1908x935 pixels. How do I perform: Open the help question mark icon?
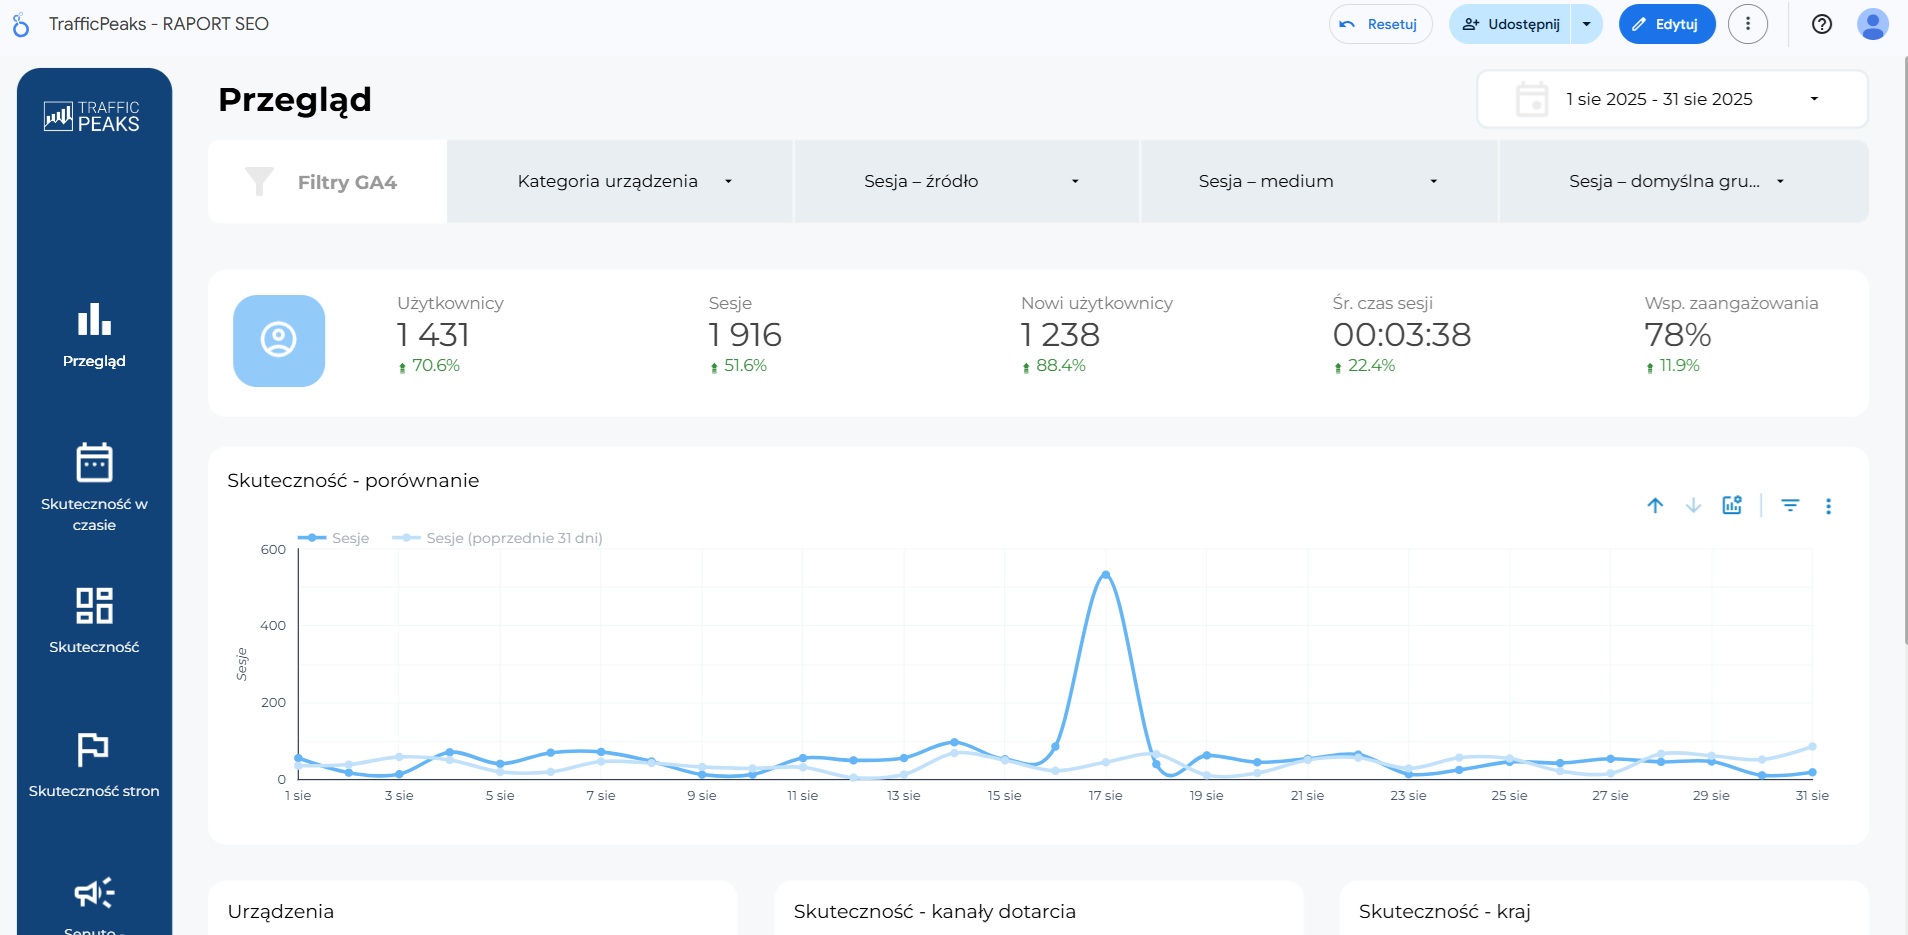(x=1822, y=24)
